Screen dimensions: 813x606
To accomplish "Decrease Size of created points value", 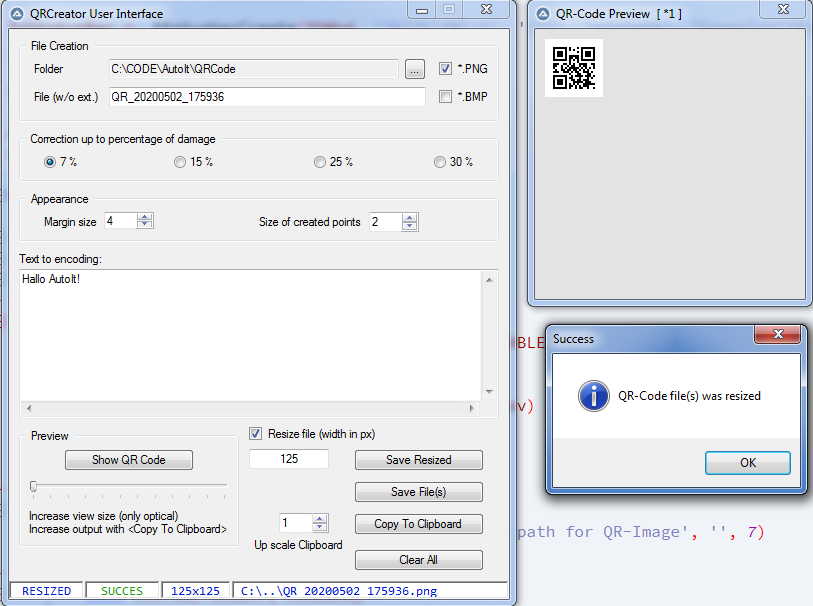I will [409, 227].
